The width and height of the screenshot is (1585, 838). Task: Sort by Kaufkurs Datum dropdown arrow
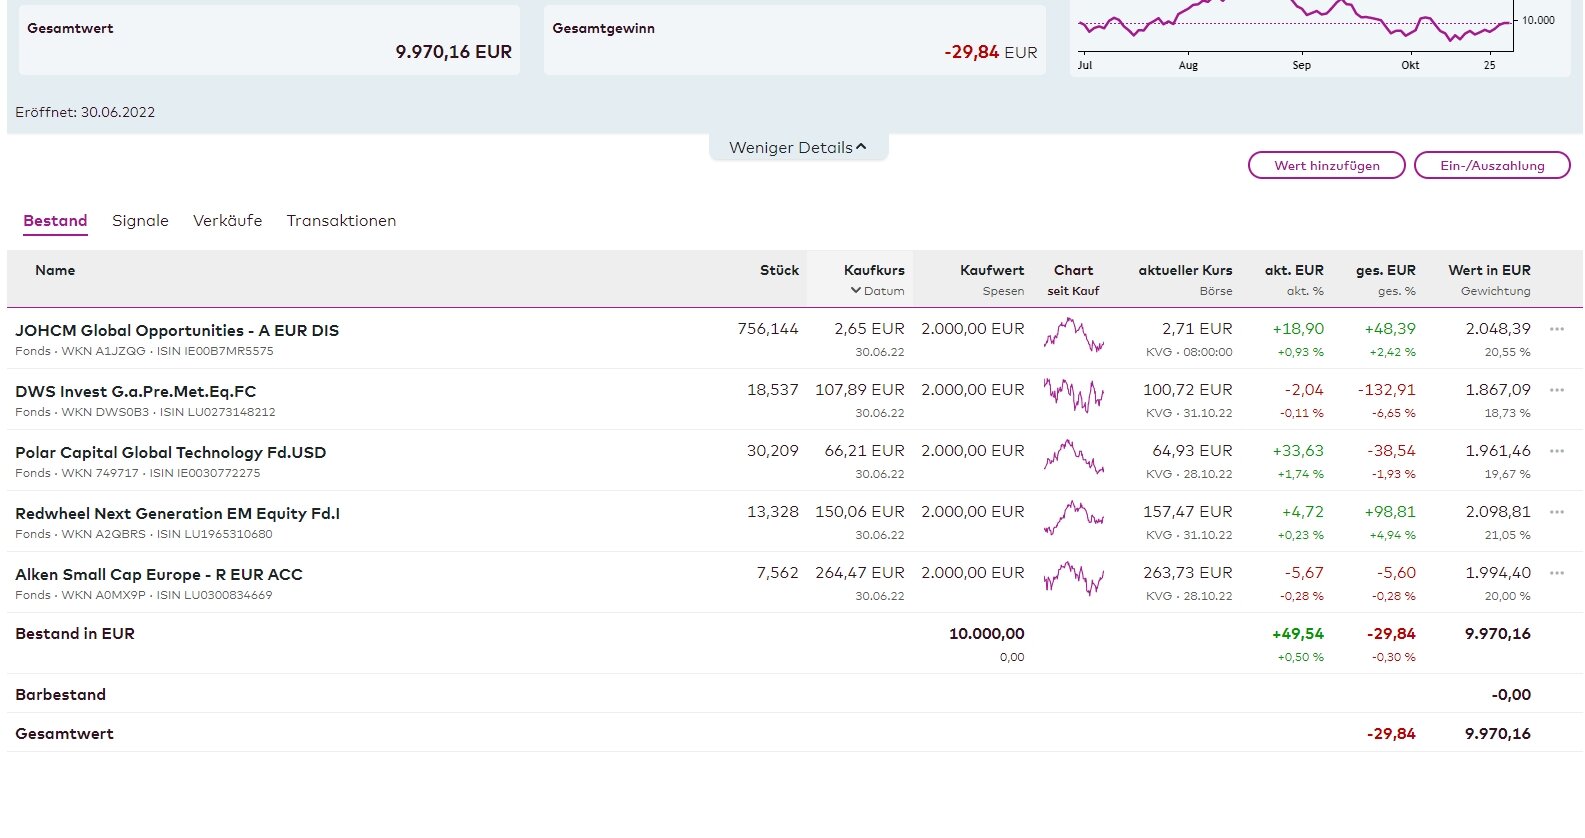pos(856,291)
